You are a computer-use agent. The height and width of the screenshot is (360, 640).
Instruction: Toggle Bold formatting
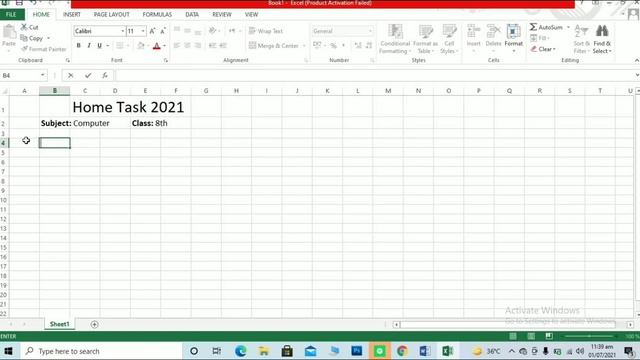pos(78,46)
